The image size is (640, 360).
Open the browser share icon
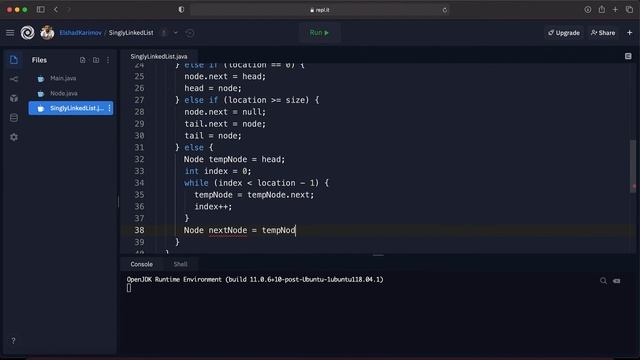click(x=602, y=9)
